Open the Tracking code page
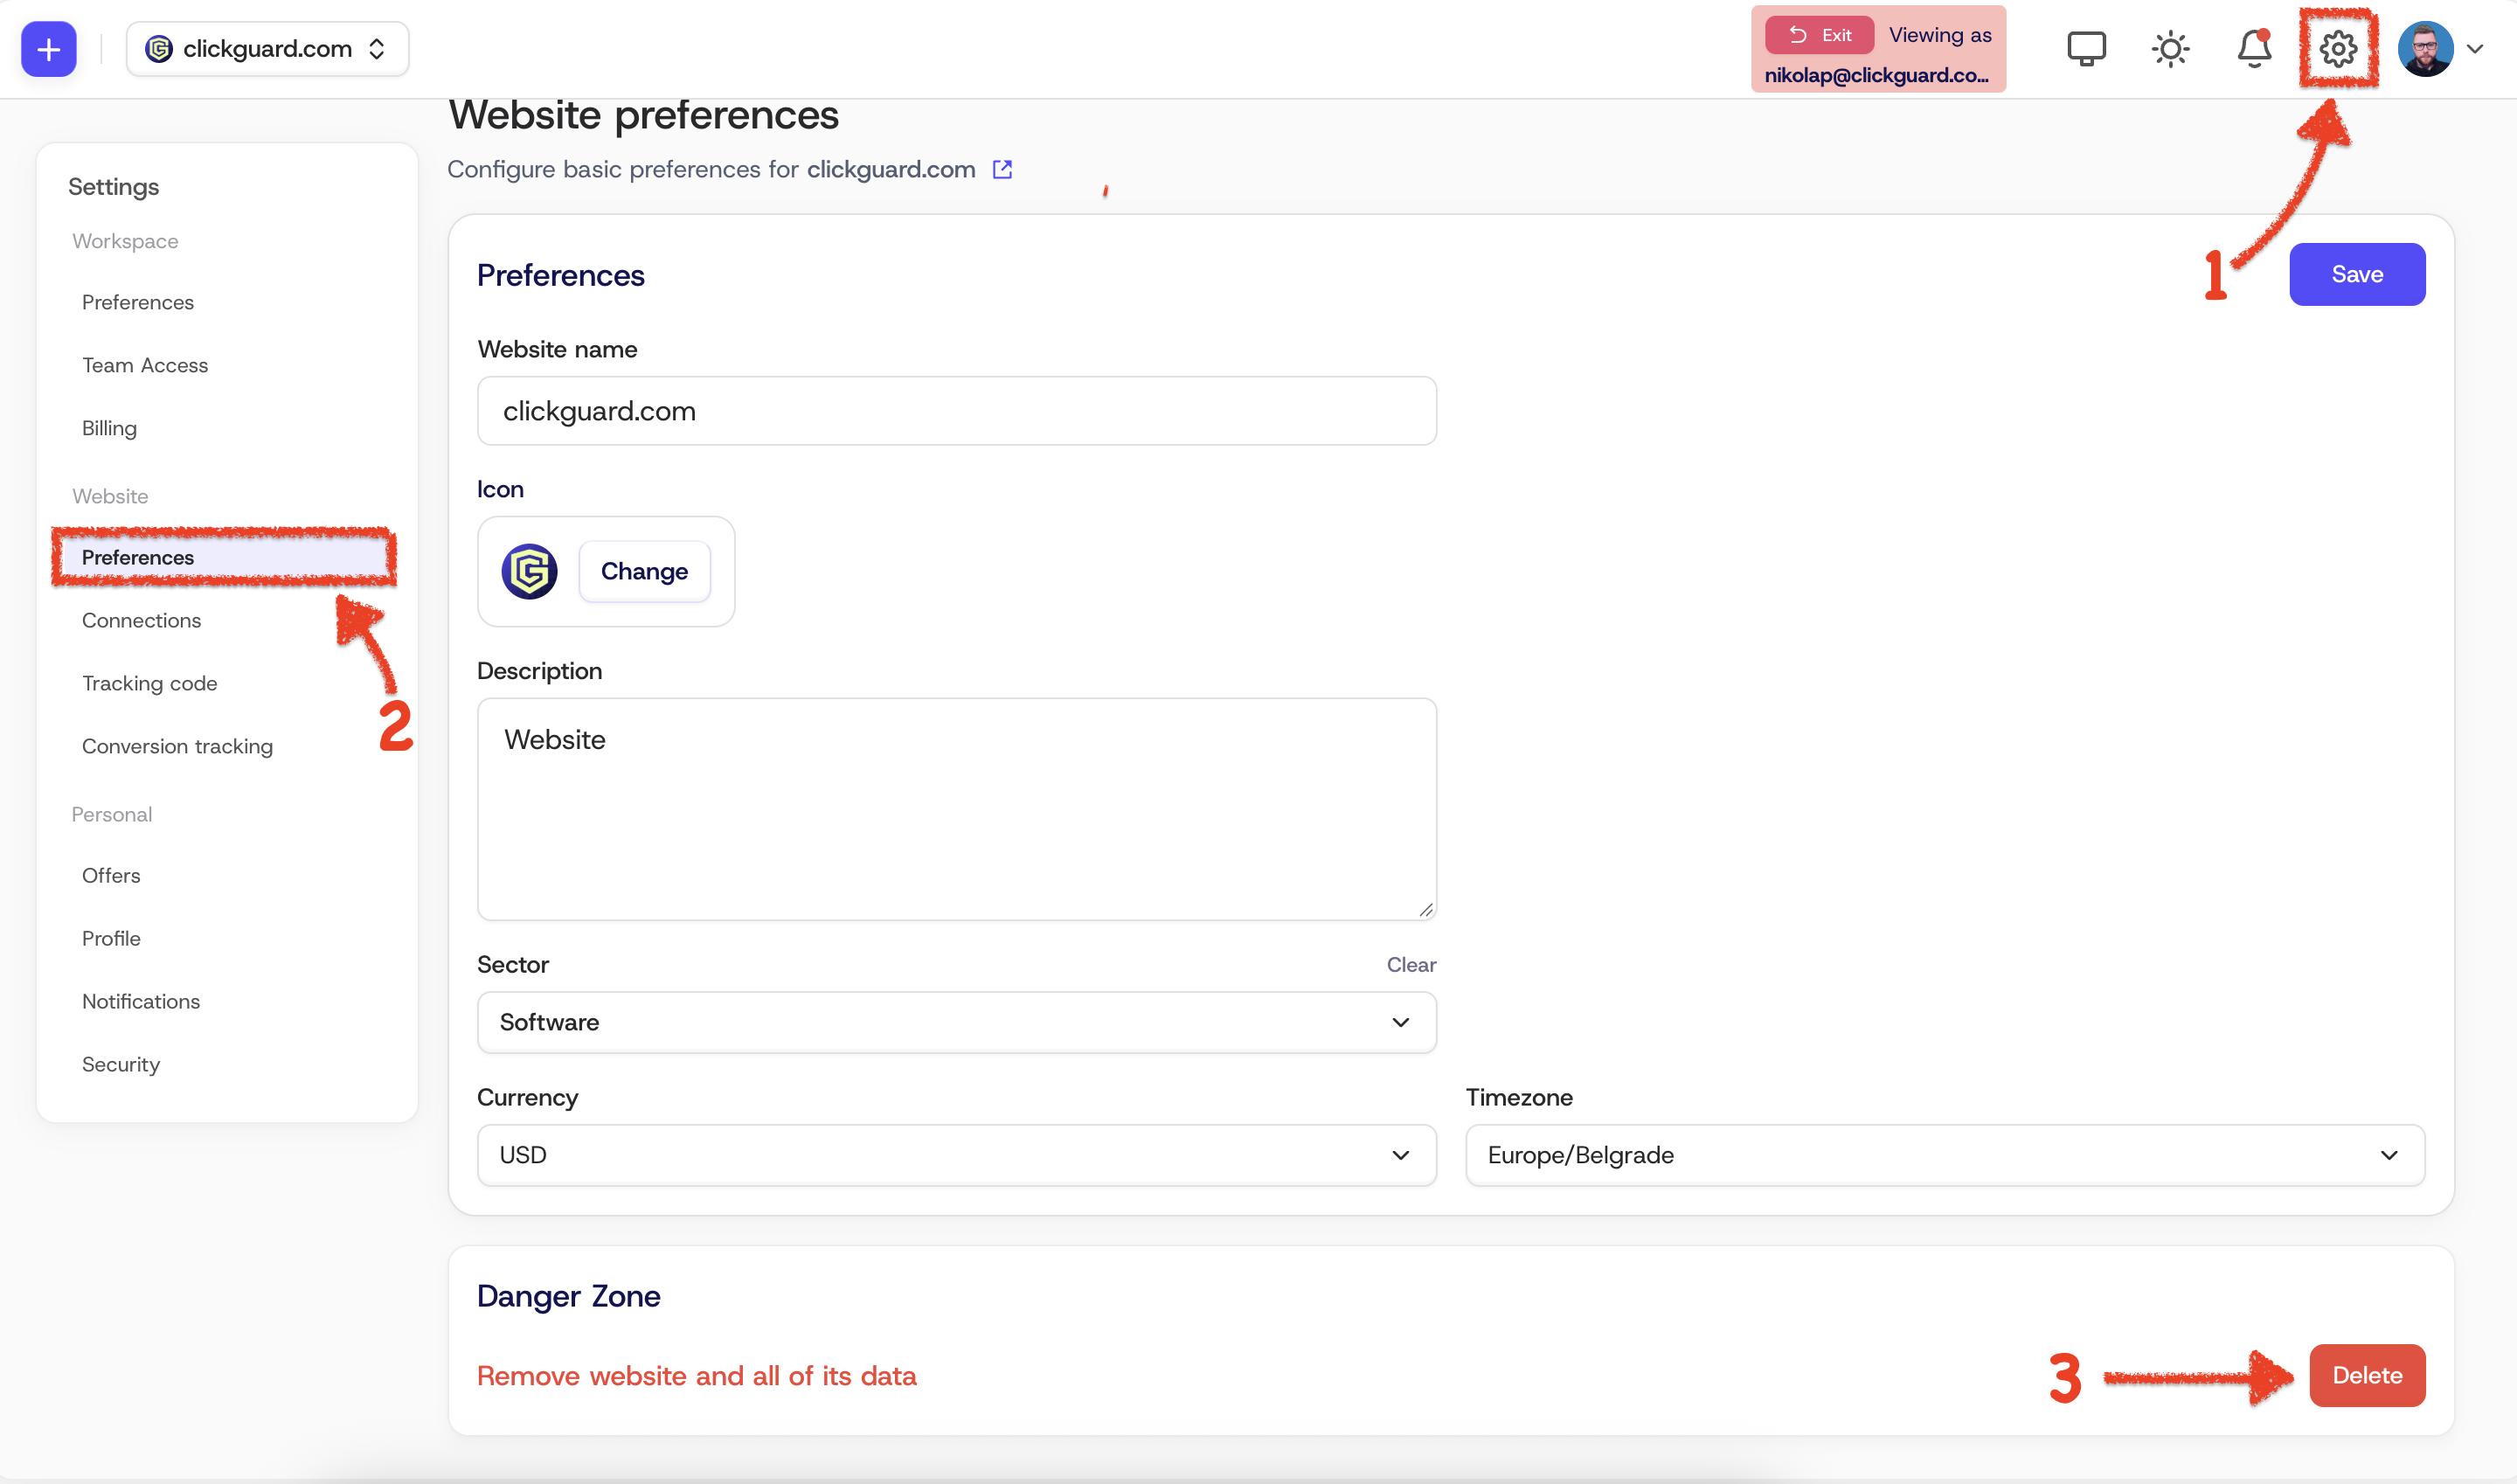Viewport: 2517px width, 1484px height. pos(149,683)
